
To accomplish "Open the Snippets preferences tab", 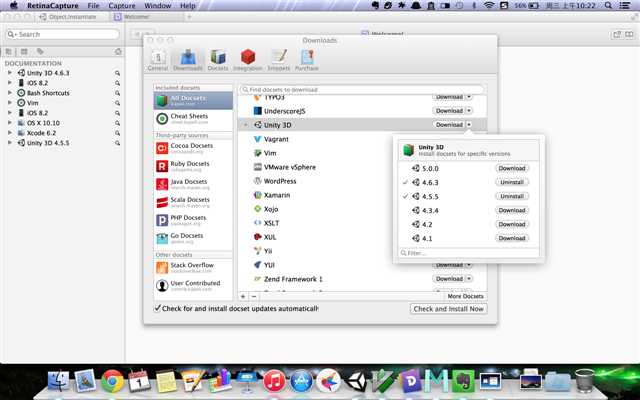I will (279, 60).
